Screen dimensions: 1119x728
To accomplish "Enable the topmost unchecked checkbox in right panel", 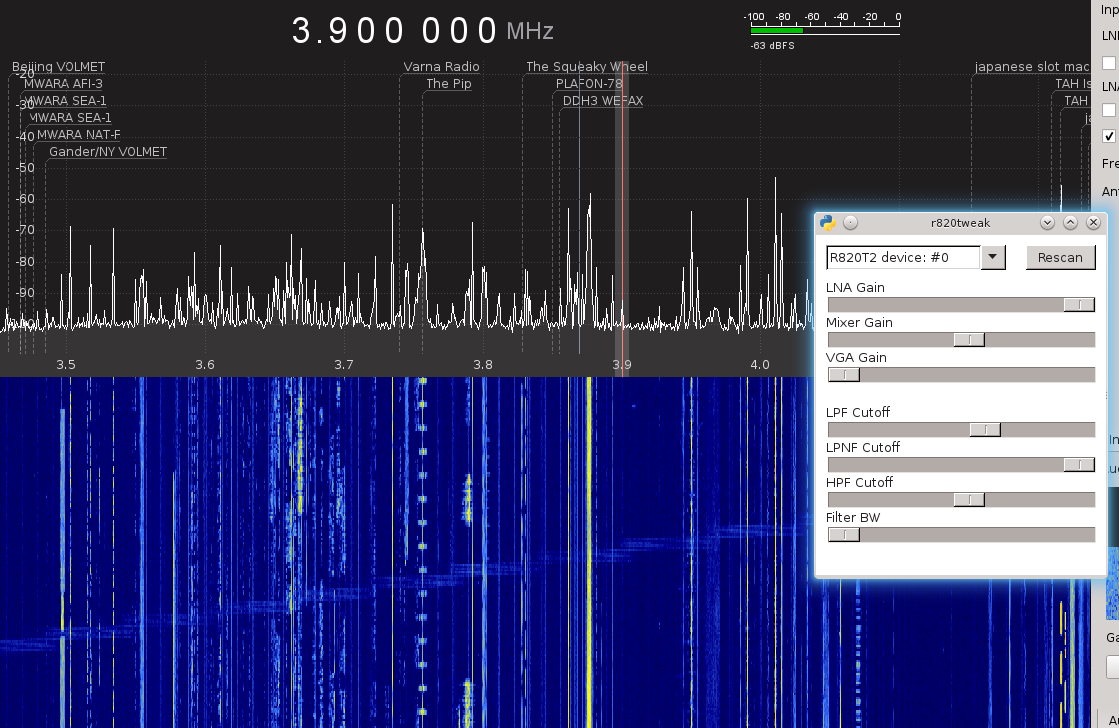I will point(1108,63).
